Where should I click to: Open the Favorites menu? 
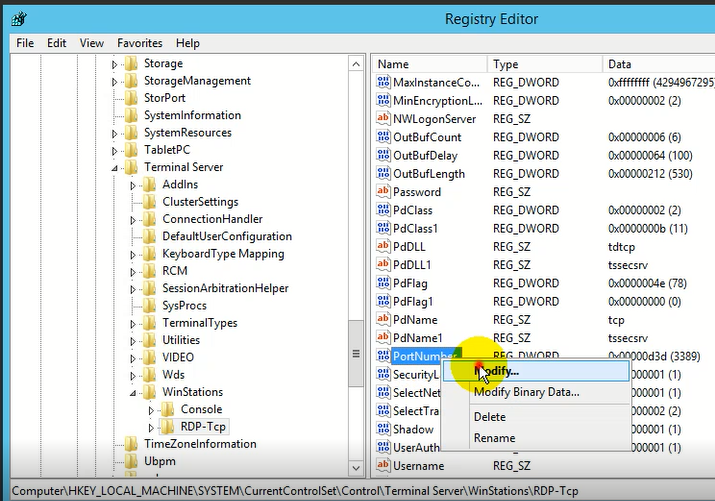pyautogui.click(x=139, y=43)
